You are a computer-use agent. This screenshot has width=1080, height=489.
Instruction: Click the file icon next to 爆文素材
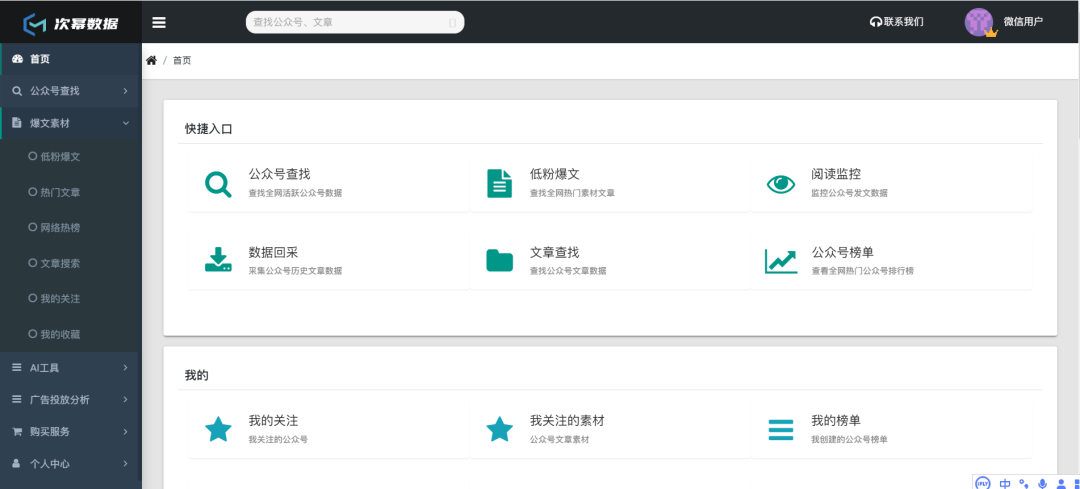[17, 123]
